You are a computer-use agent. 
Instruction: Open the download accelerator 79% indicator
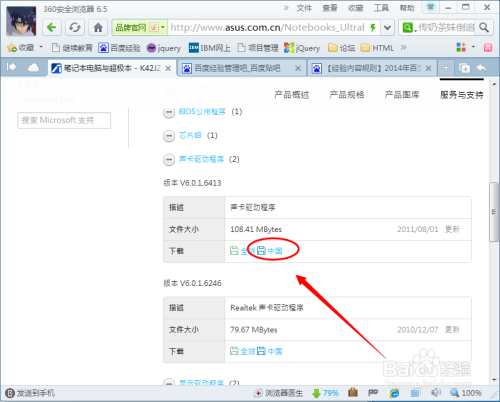click(325, 393)
